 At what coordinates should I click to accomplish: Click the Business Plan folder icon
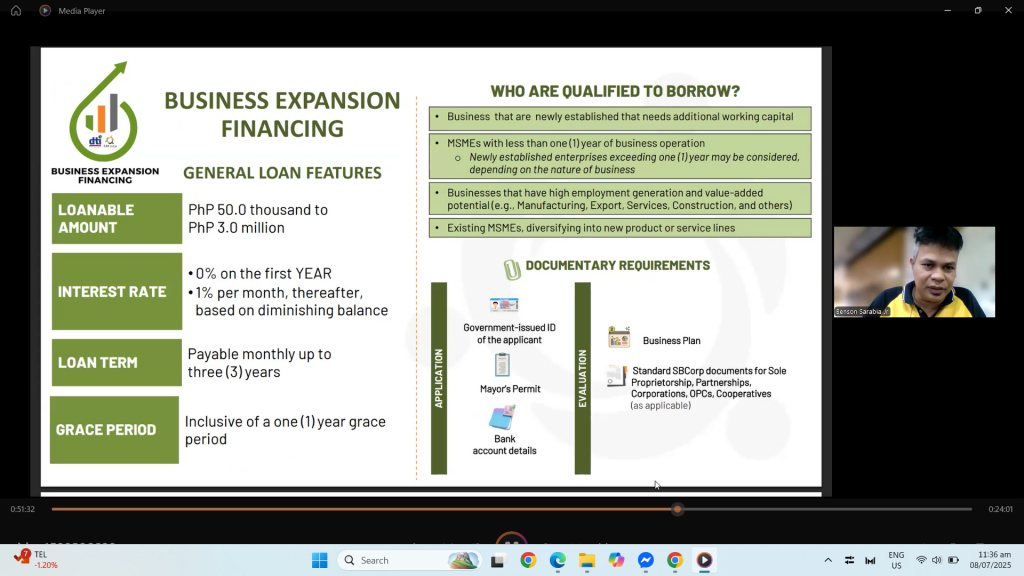pos(618,336)
